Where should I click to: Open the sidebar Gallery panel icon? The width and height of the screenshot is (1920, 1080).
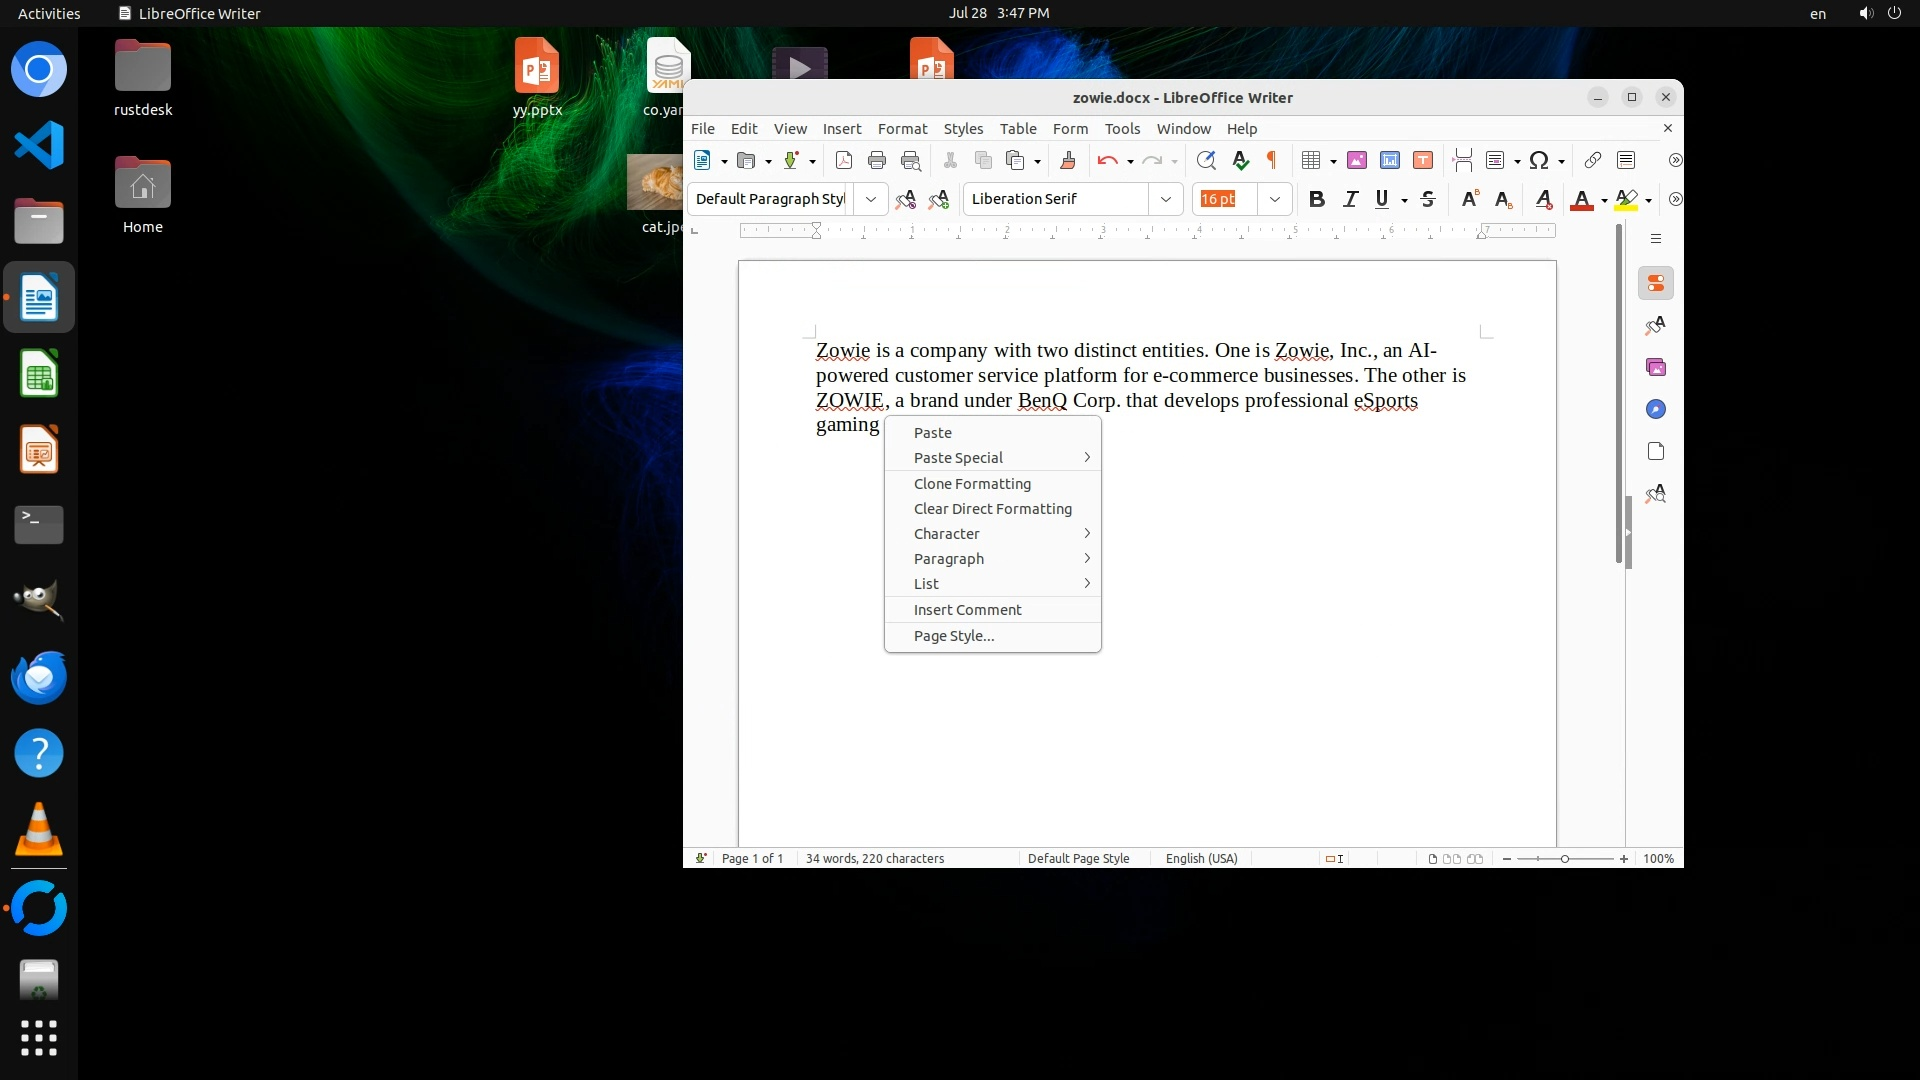pos(1656,368)
